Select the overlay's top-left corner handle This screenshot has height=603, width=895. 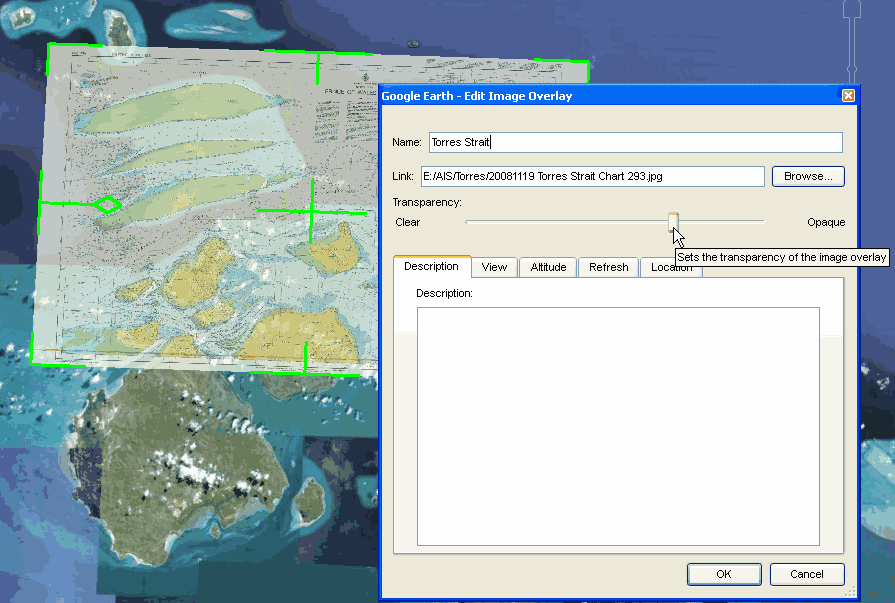pos(52,47)
